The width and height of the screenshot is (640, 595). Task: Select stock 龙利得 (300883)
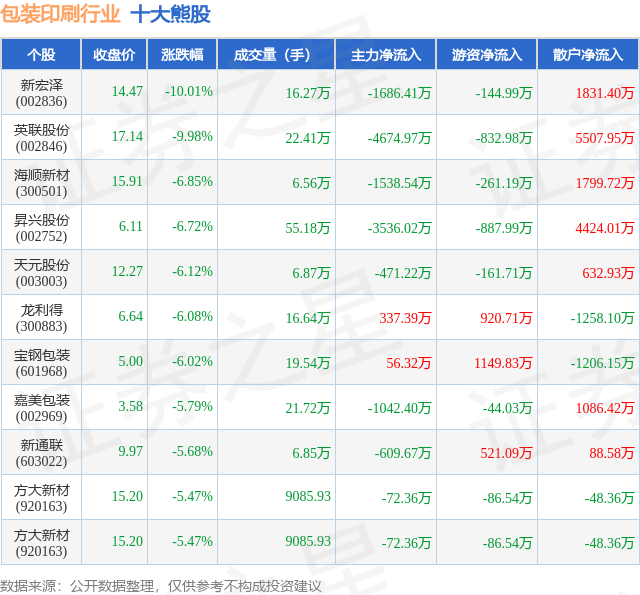[41, 318]
